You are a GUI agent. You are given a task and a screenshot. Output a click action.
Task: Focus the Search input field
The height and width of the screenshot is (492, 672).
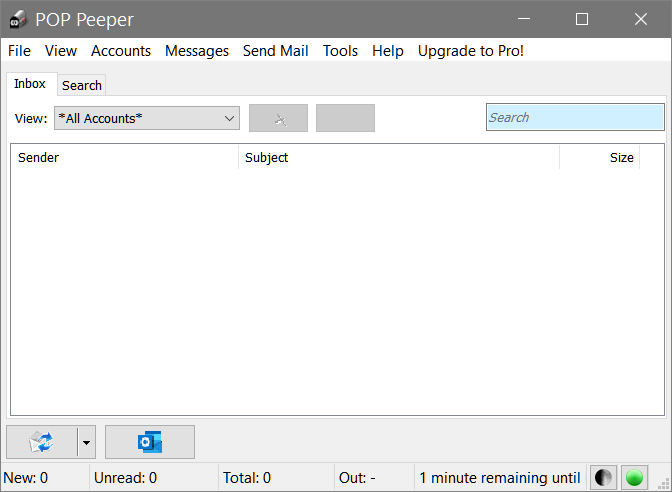pos(575,117)
